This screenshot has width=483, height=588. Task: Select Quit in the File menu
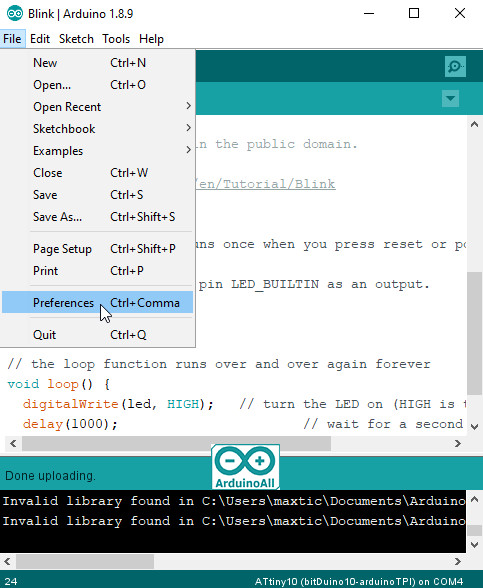[x=98, y=334]
